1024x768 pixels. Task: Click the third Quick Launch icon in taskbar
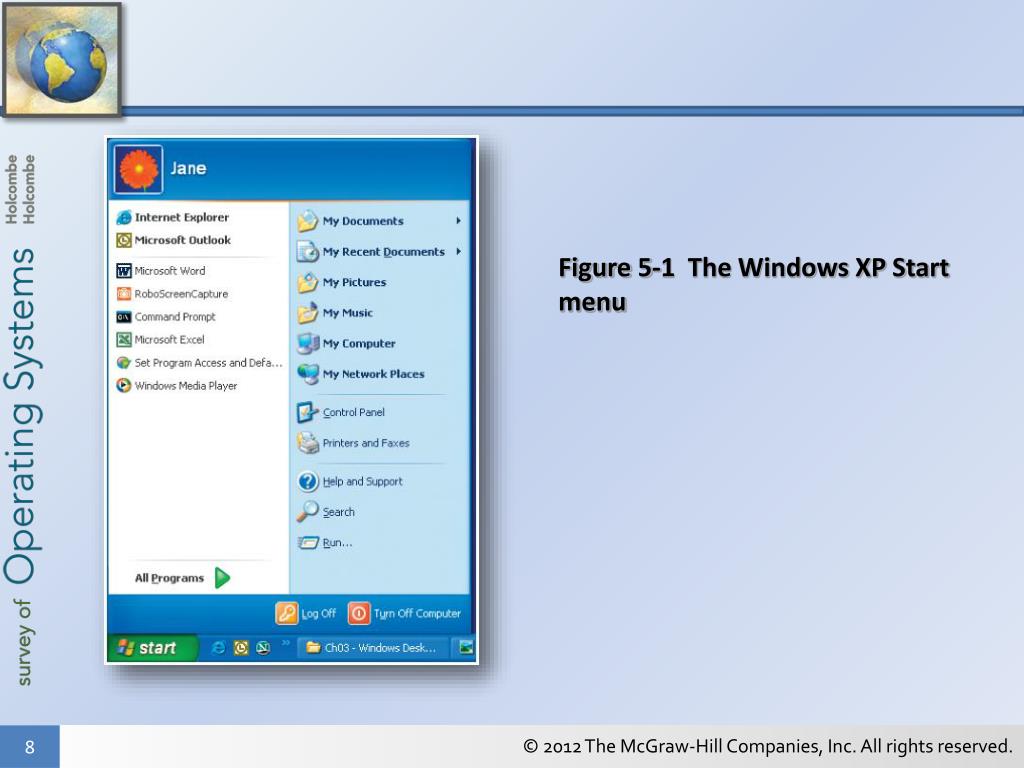[263, 647]
